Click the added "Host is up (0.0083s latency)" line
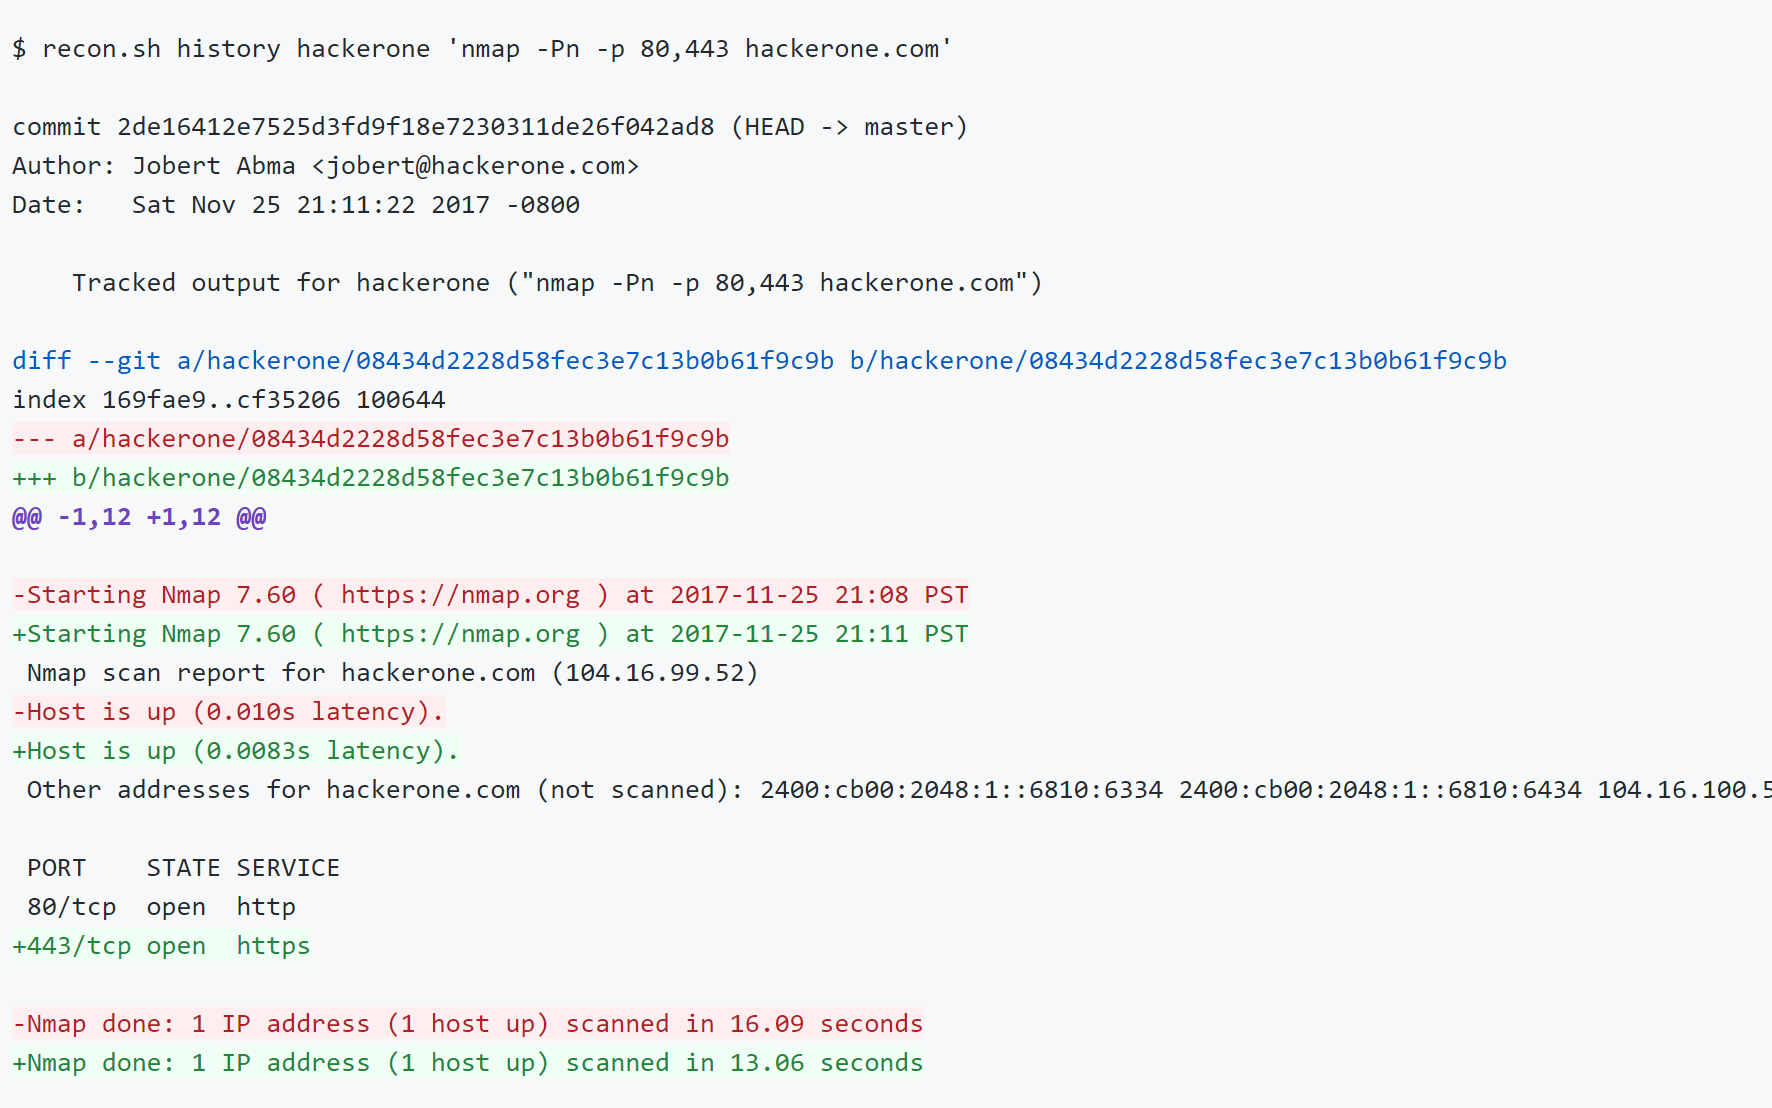The height and width of the screenshot is (1108, 1772). click(235, 751)
